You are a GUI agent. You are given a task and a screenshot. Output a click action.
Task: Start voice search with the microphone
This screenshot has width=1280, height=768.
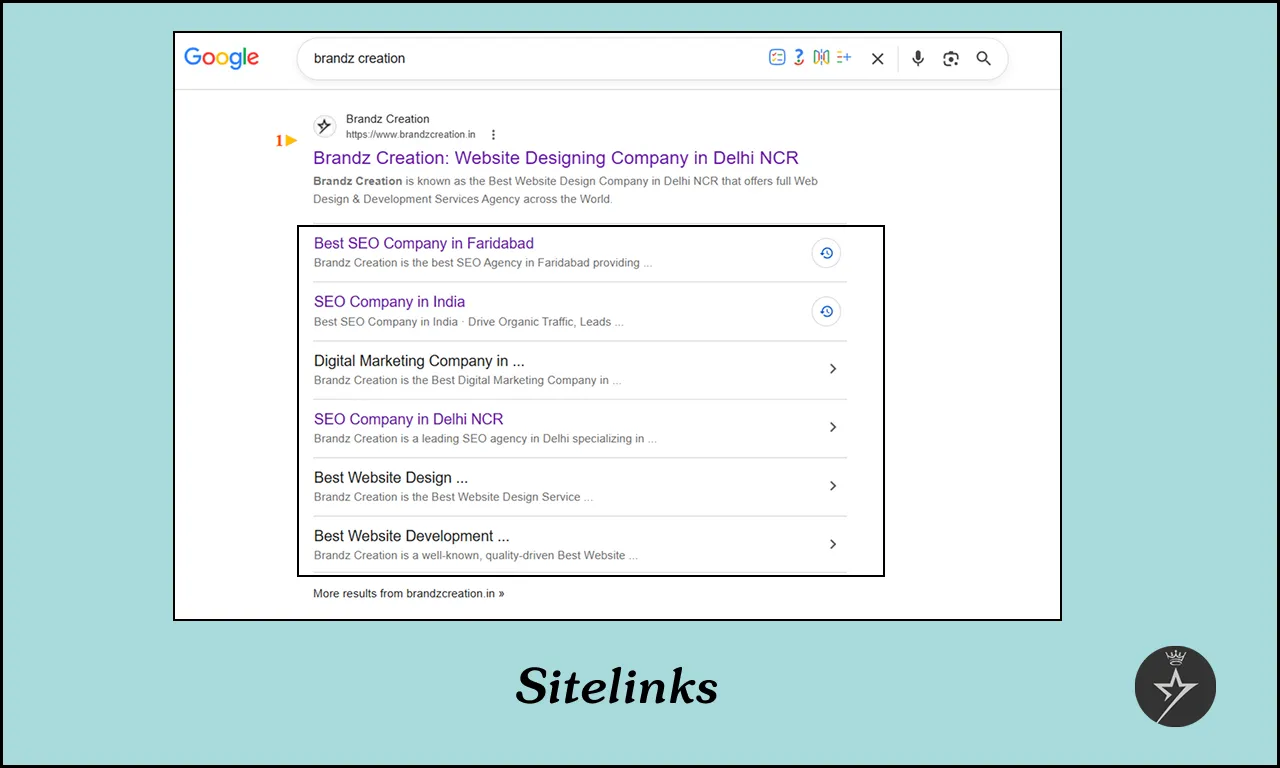click(x=918, y=59)
